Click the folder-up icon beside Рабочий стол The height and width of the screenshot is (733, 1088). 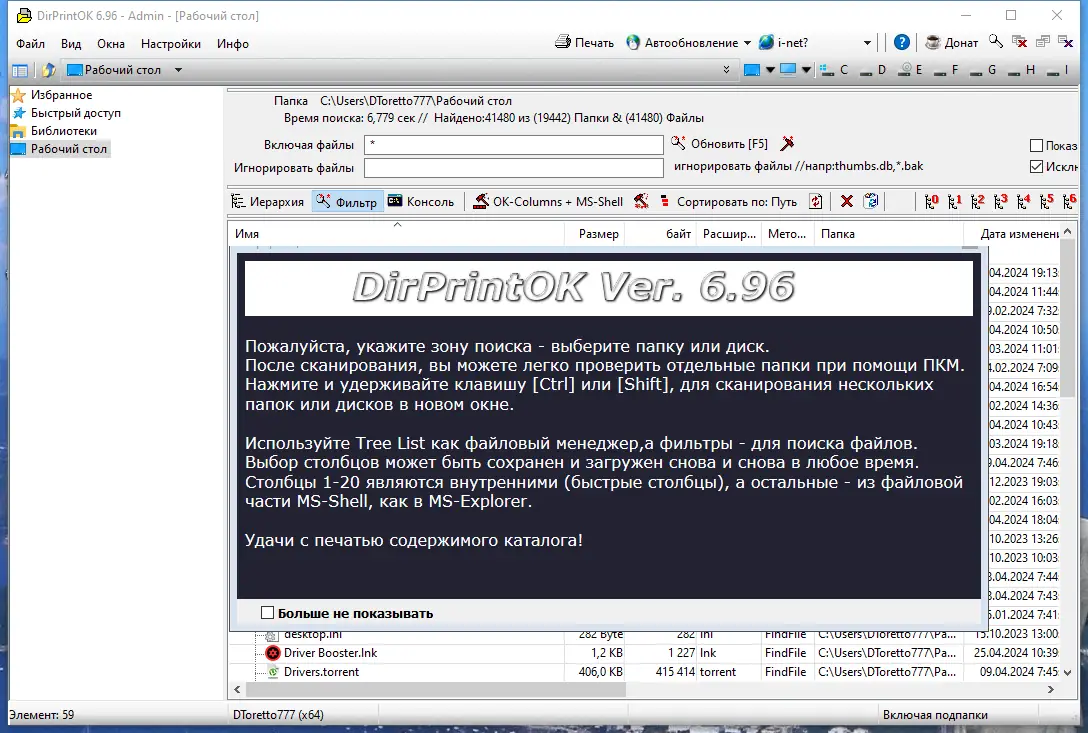coord(48,70)
